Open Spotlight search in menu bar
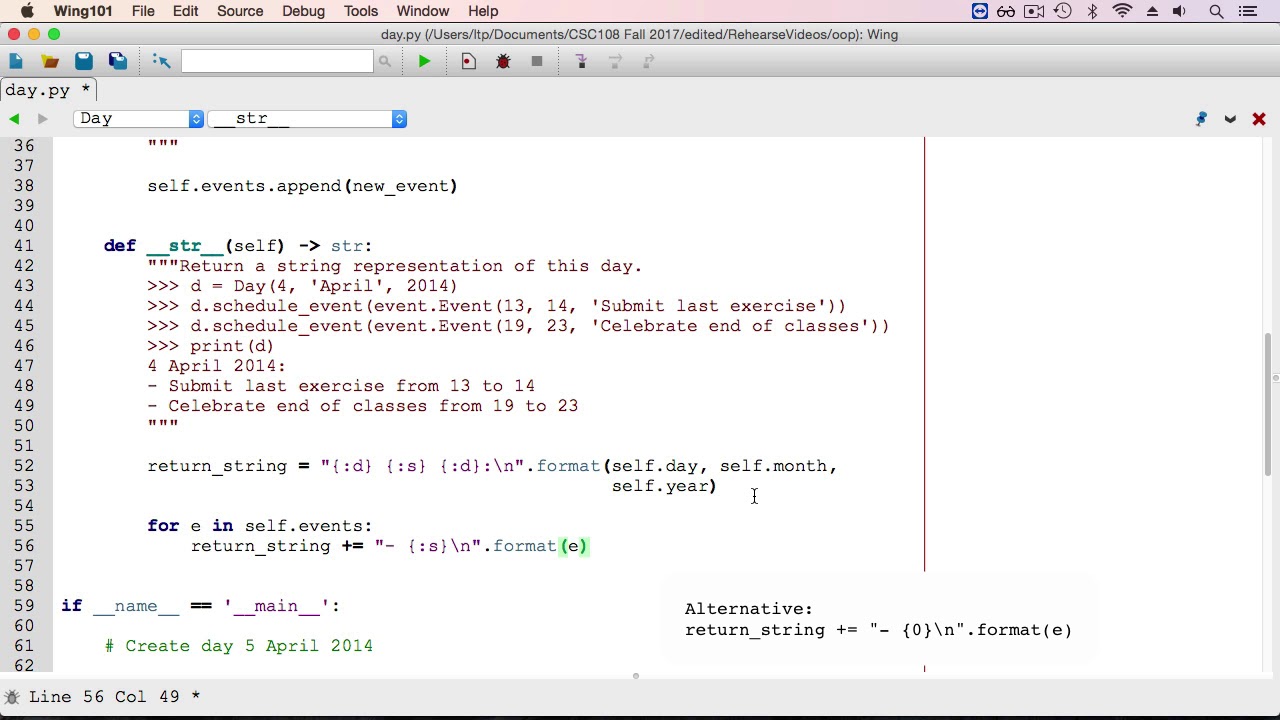Screen dimensions: 1280x720 coord(1216,12)
